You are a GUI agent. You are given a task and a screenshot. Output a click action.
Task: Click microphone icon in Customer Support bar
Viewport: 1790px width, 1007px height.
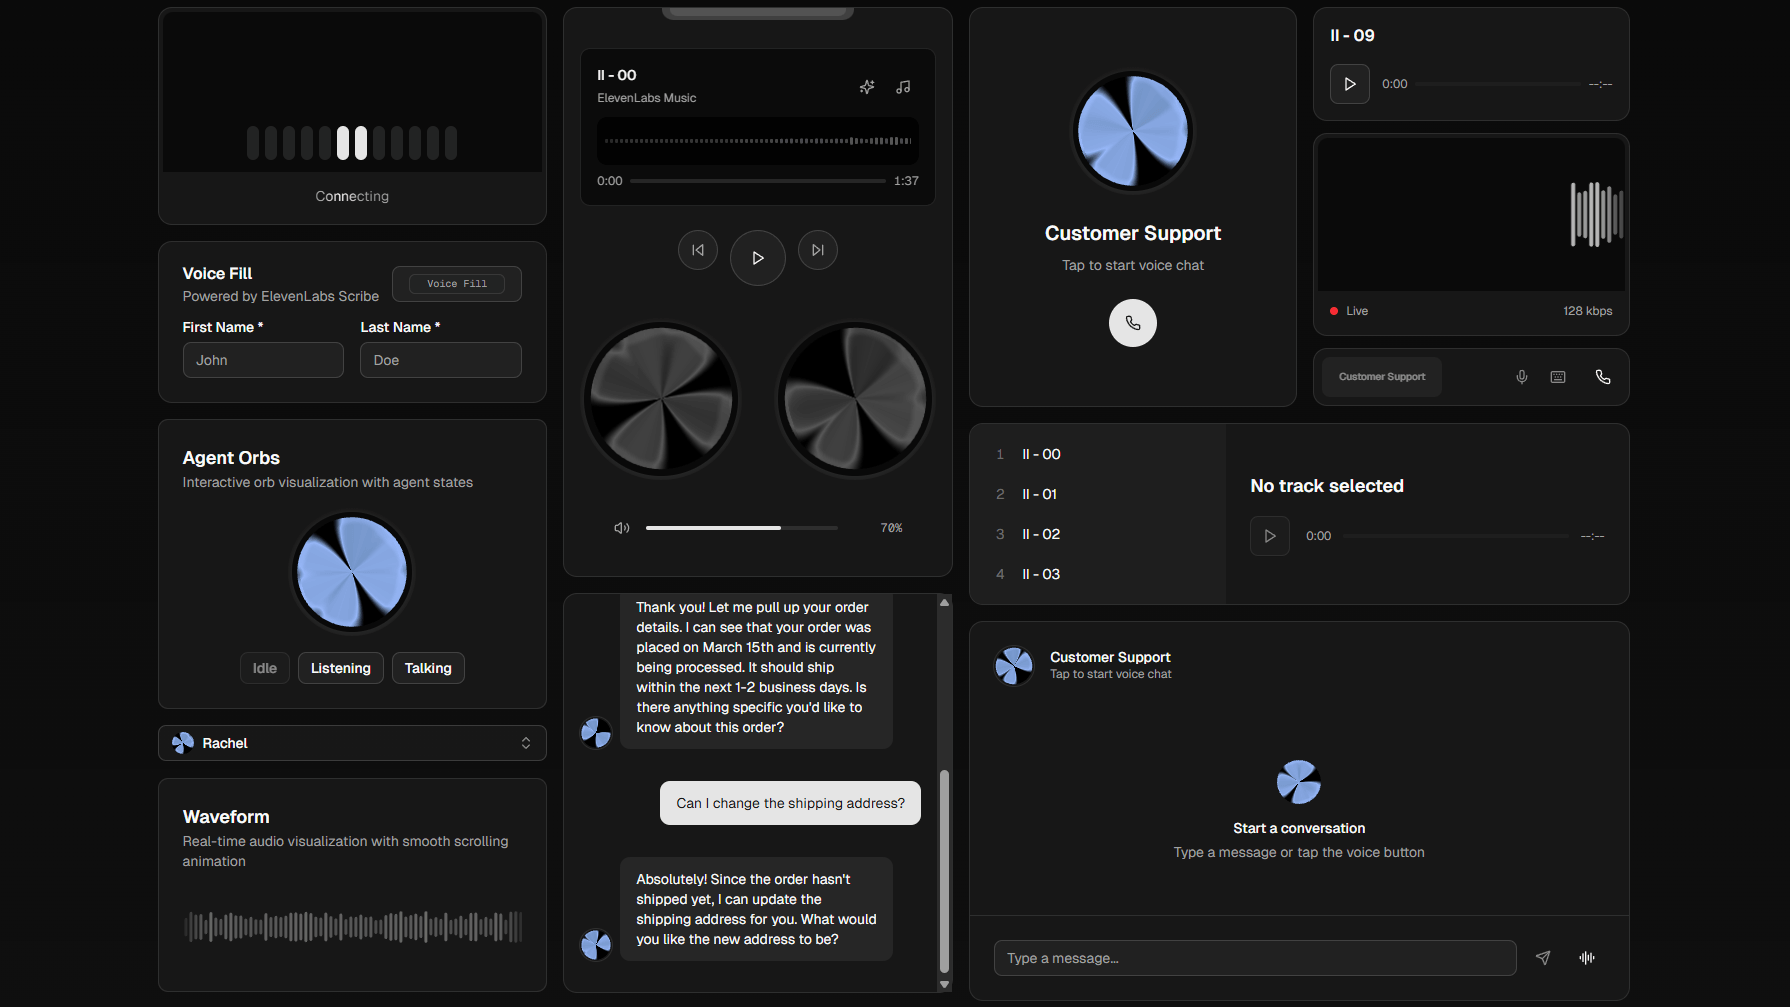[x=1521, y=377]
